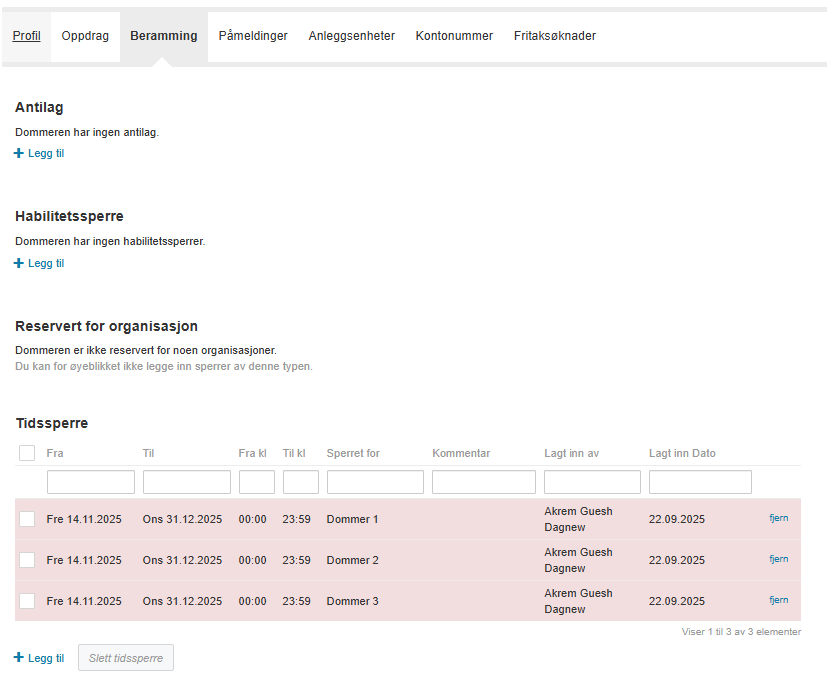Select the Kontonummer tab
The height and width of the screenshot is (681, 827).
454,36
